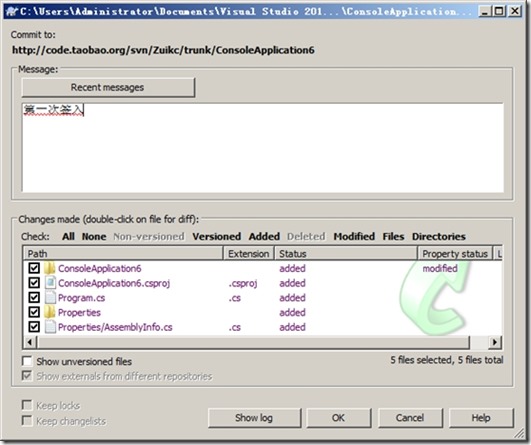This screenshot has width=531, height=445.
Task: Click the 5 files selected status text
Action: click(x=447, y=360)
